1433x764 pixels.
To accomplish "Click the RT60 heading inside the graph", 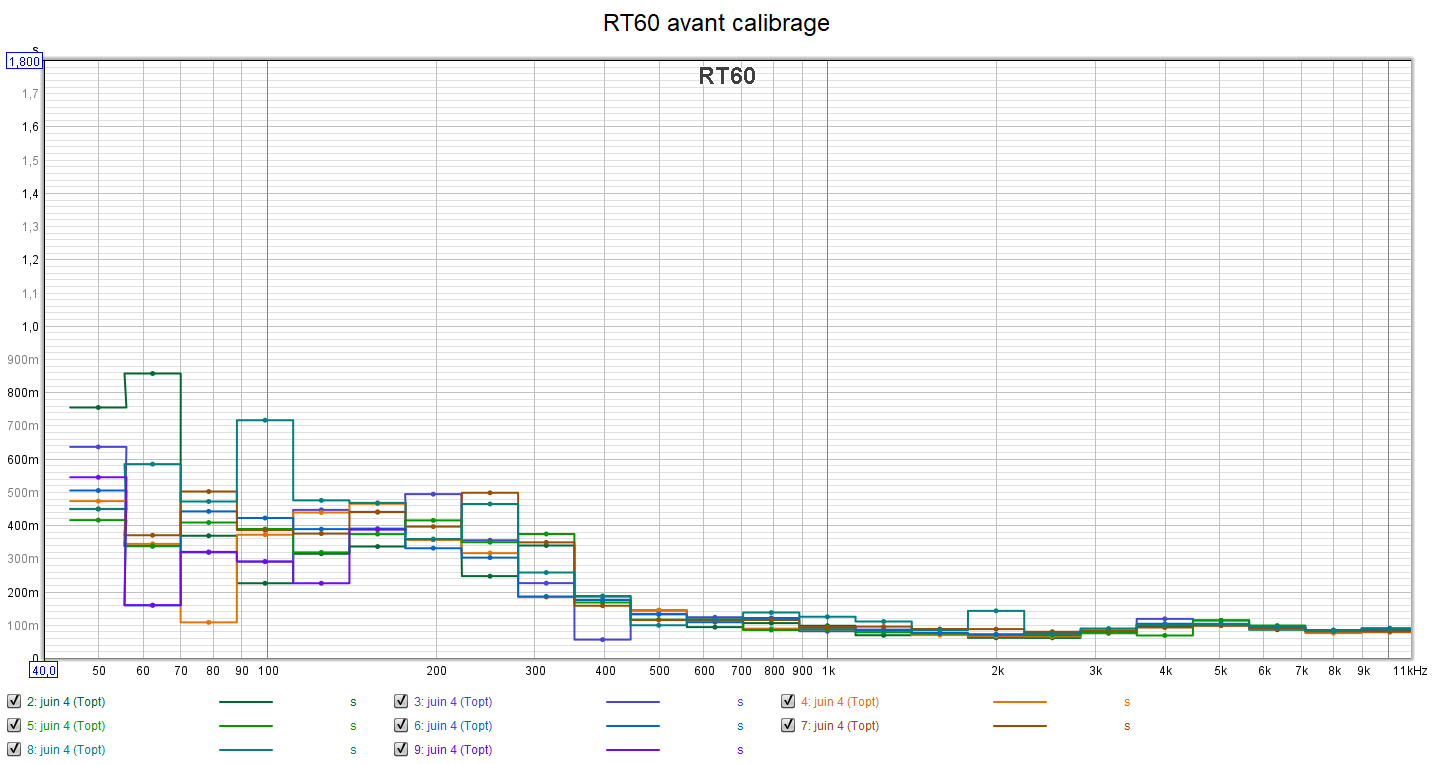I will coord(727,76).
